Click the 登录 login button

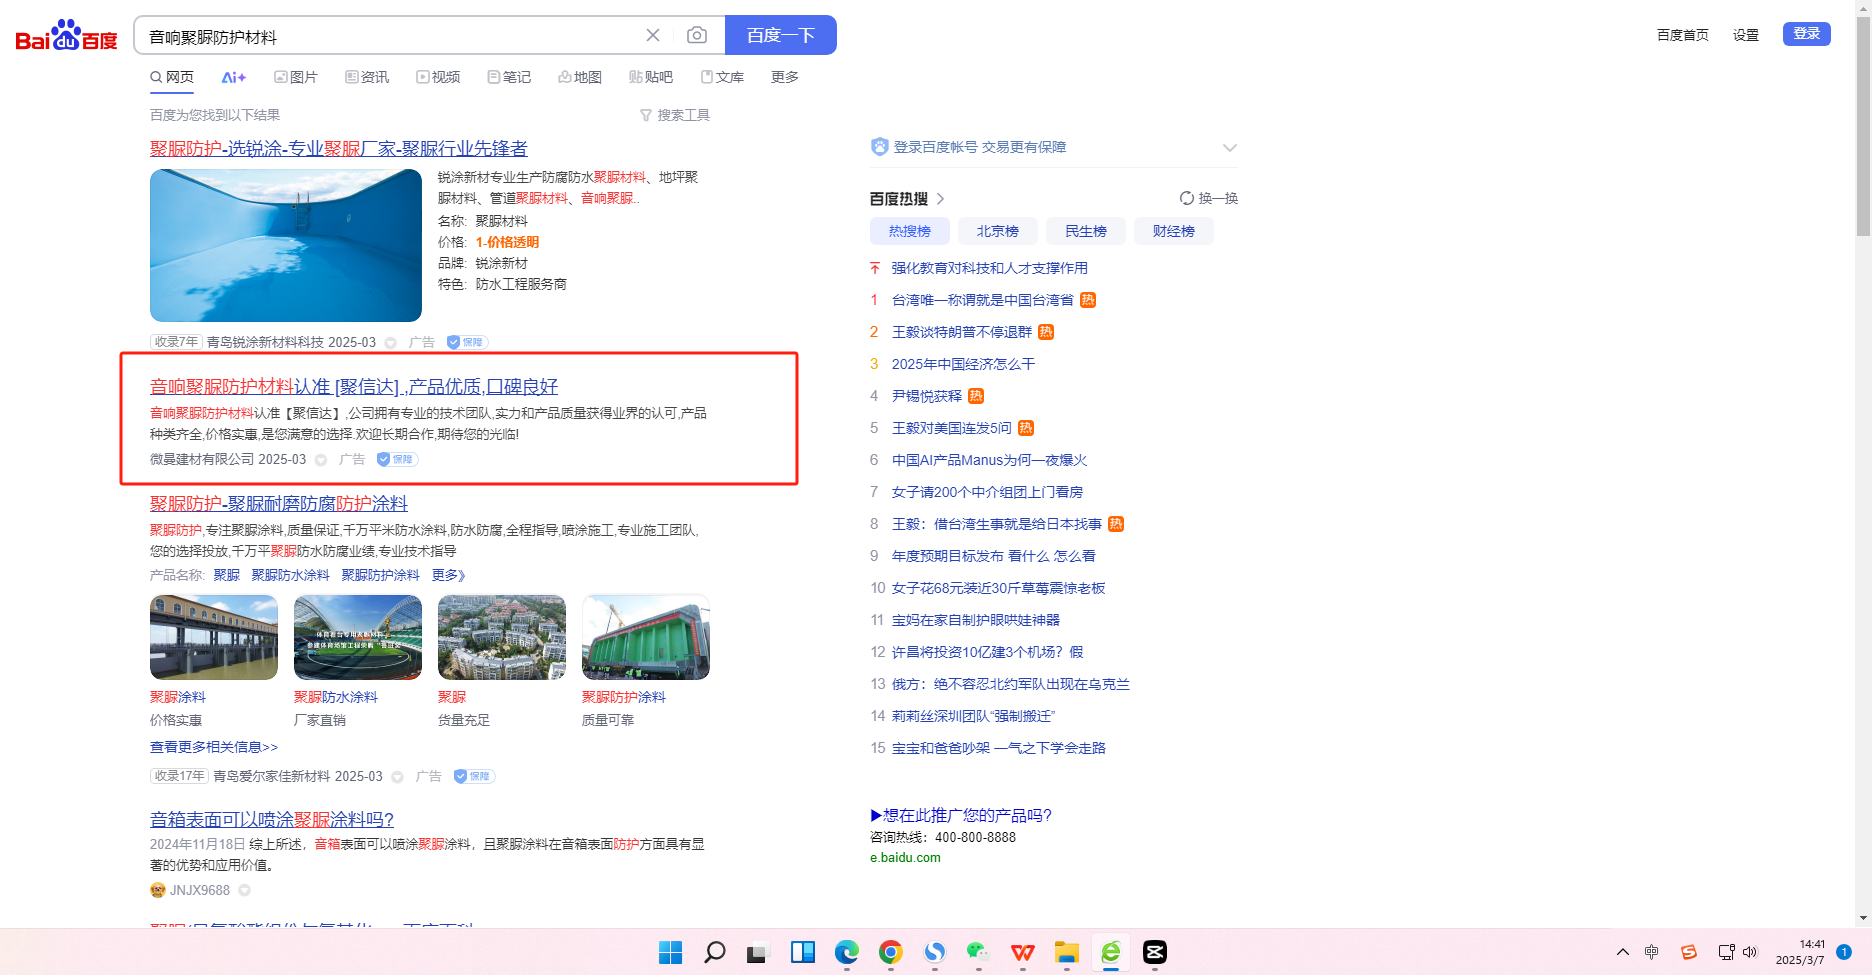pyautogui.click(x=1806, y=34)
